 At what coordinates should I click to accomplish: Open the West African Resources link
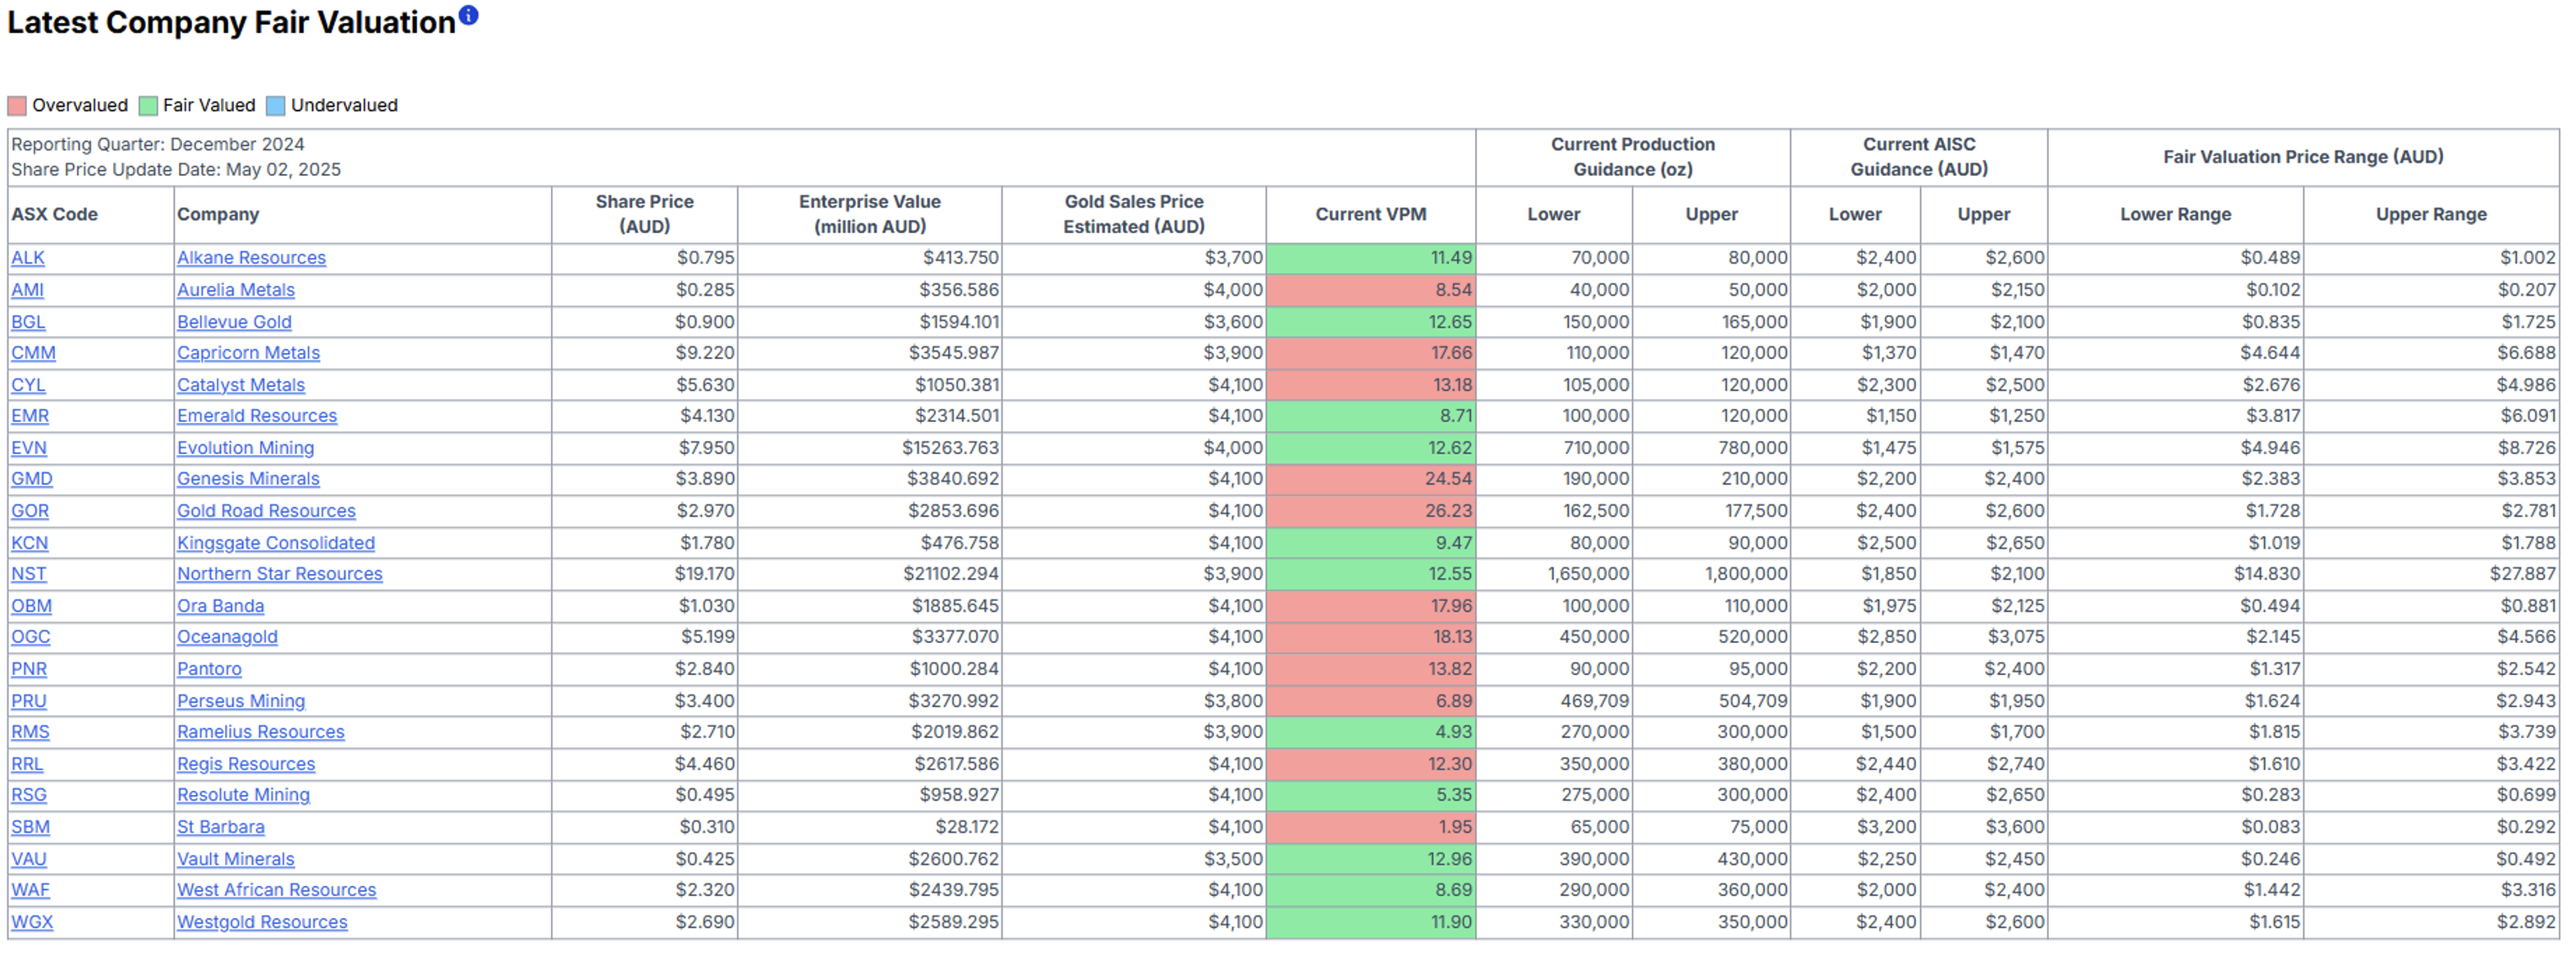(276, 890)
